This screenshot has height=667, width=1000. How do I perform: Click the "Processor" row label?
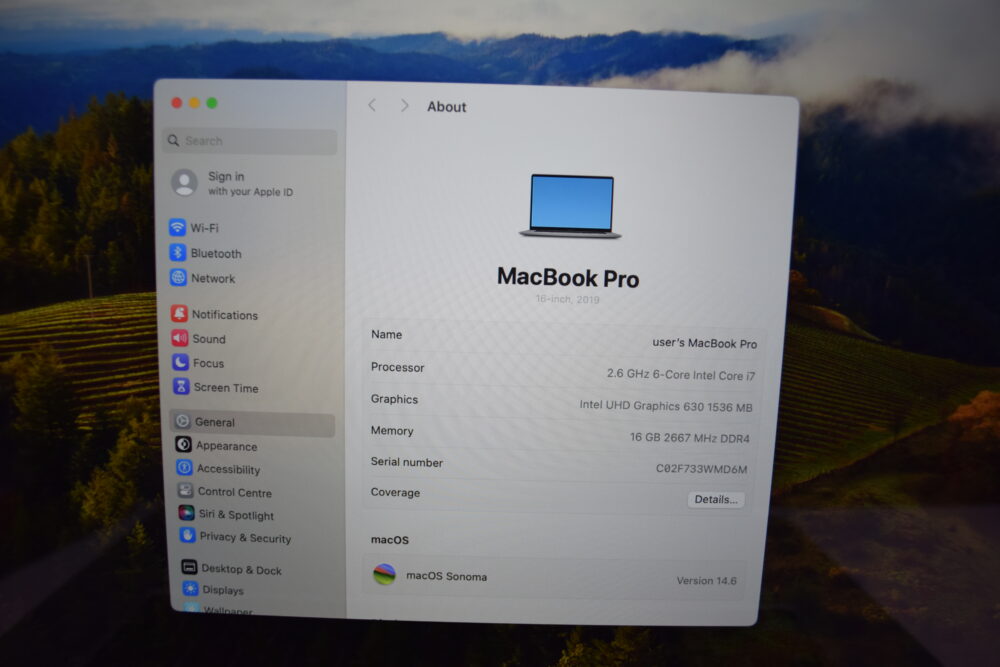click(x=397, y=367)
